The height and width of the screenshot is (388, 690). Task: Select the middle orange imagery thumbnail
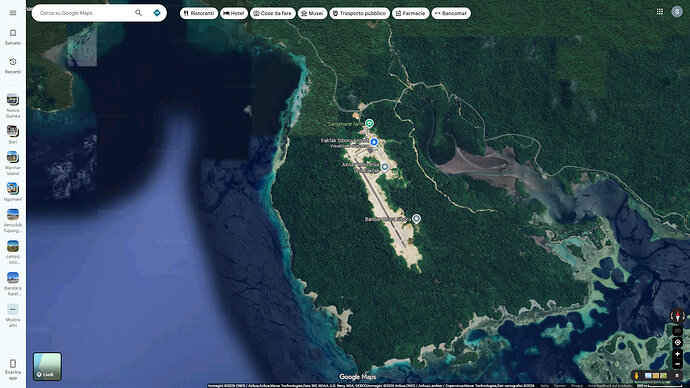tap(656, 376)
